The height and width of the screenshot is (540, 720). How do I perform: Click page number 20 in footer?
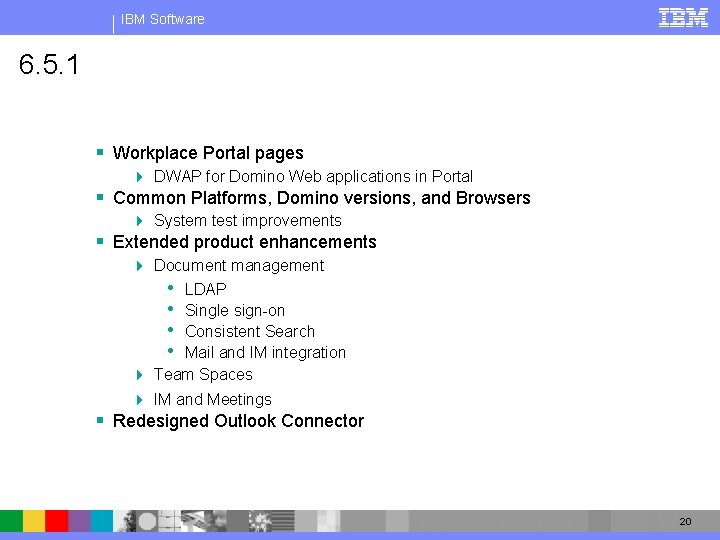(x=686, y=521)
